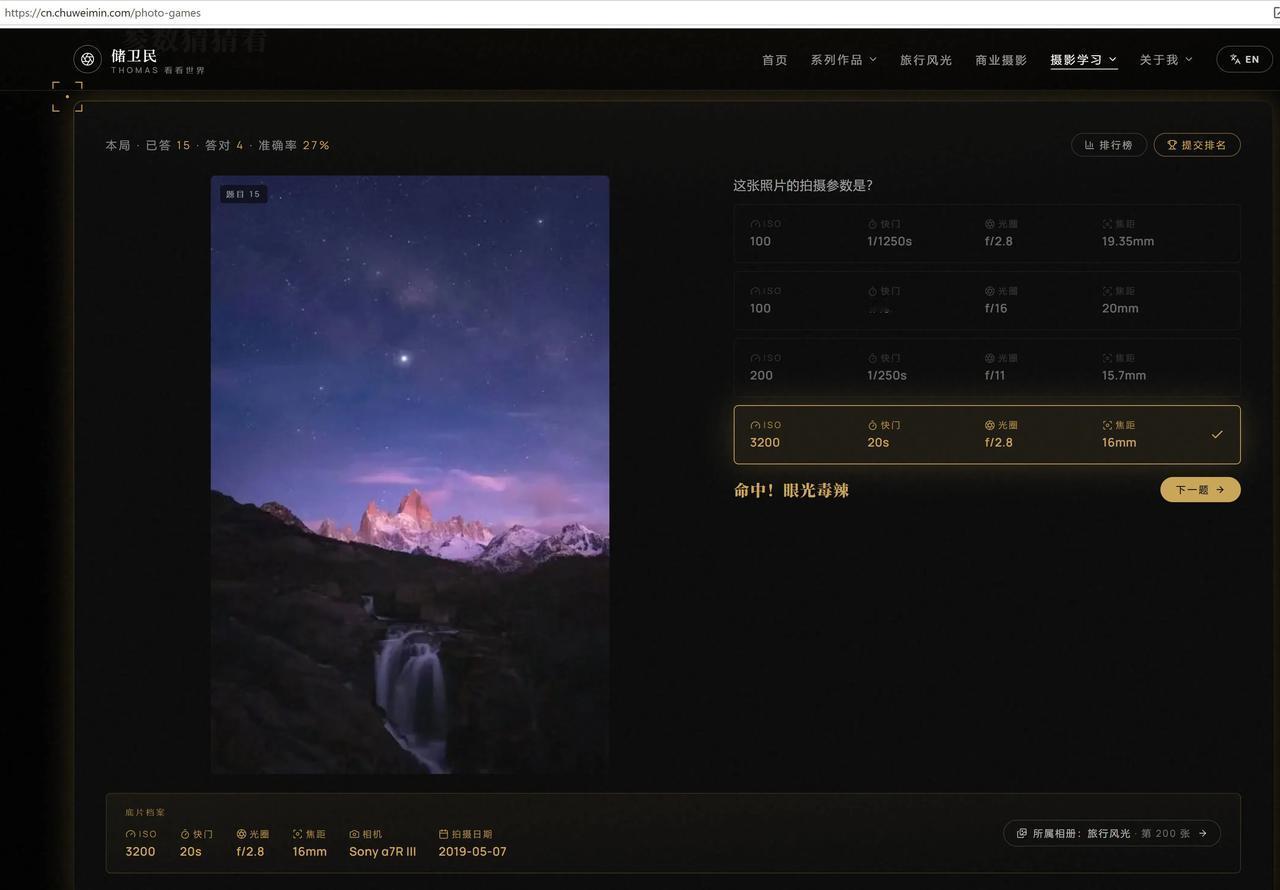
Task: Choose the ISO 100 f/16 20mm option
Action: [x=987, y=300]
